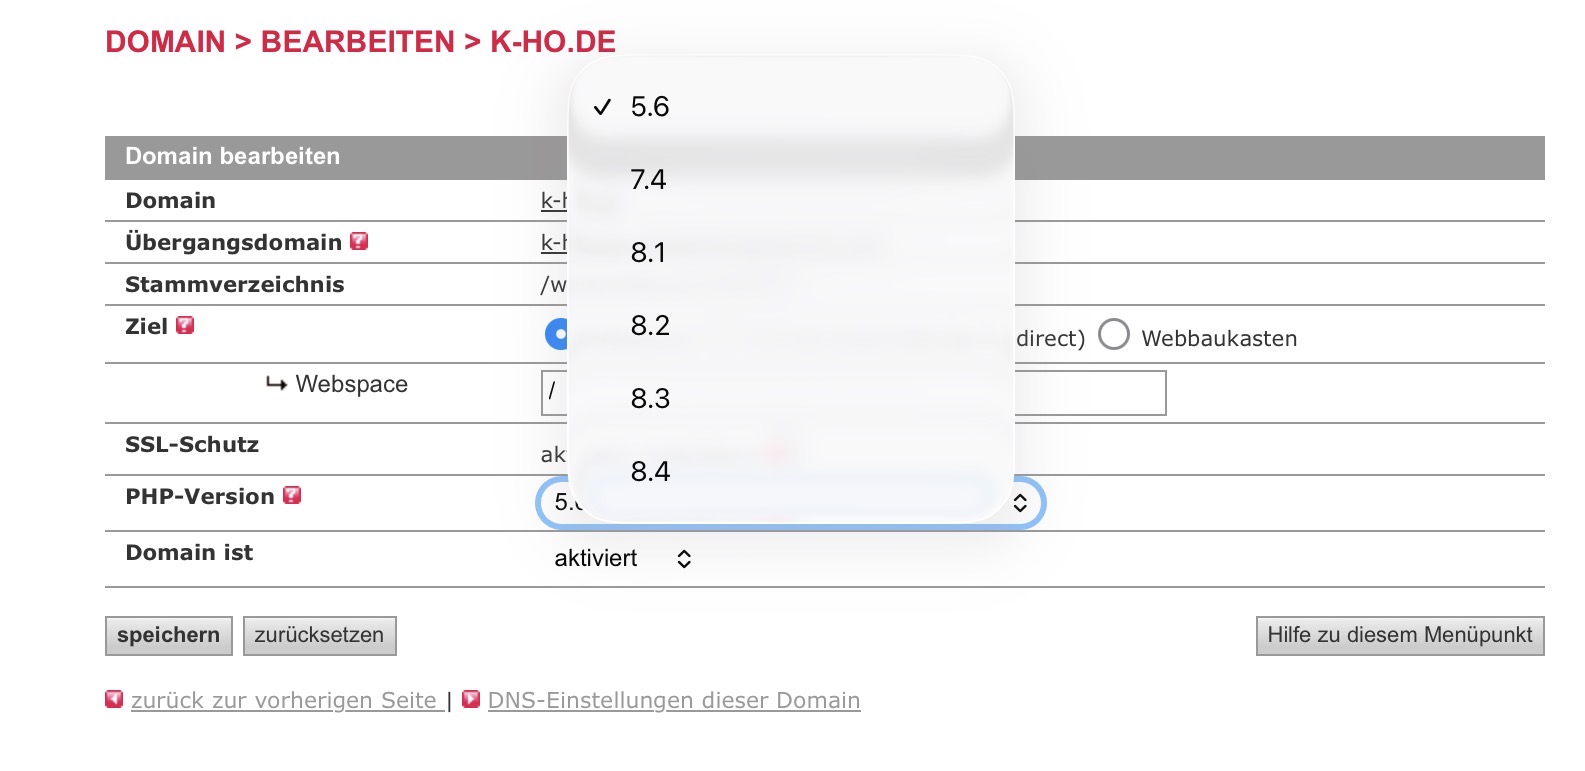Choose PHP version 7.4 from list
This screenshot has height=771, width=1585.
pyautogui.click(x=648, y=180)
